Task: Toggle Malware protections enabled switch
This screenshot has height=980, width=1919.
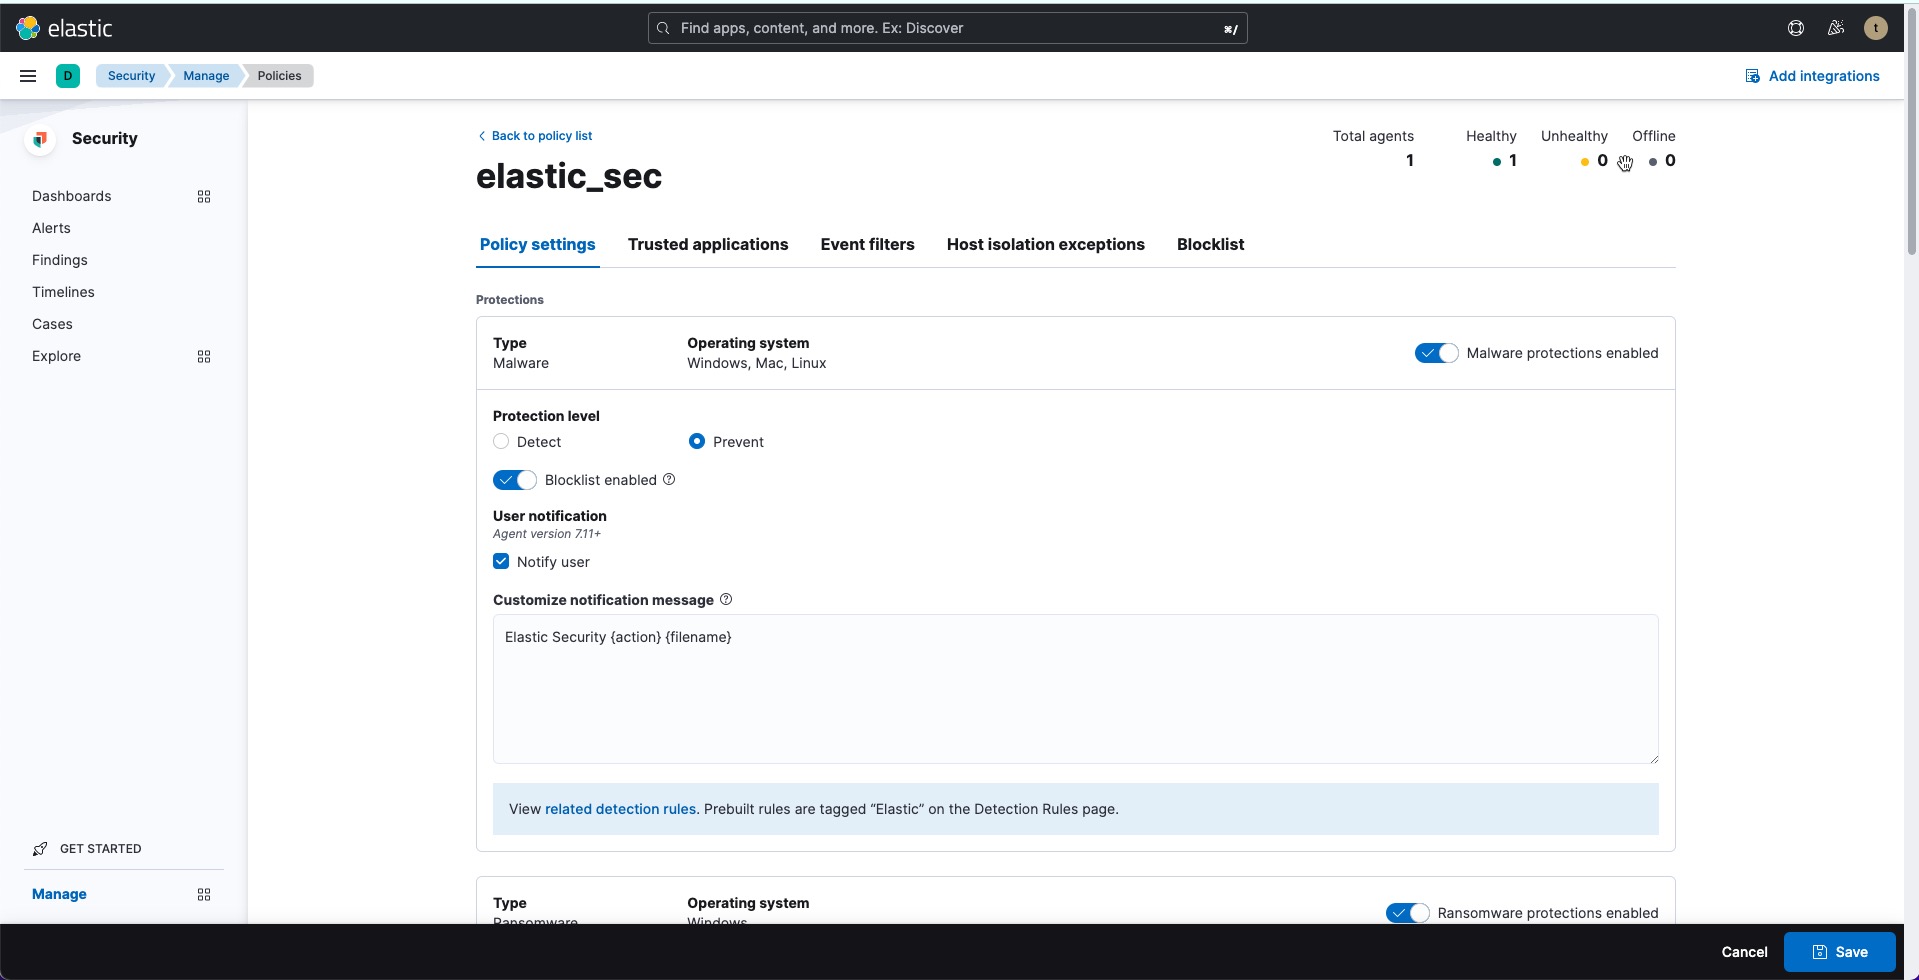Action: 1436,353
